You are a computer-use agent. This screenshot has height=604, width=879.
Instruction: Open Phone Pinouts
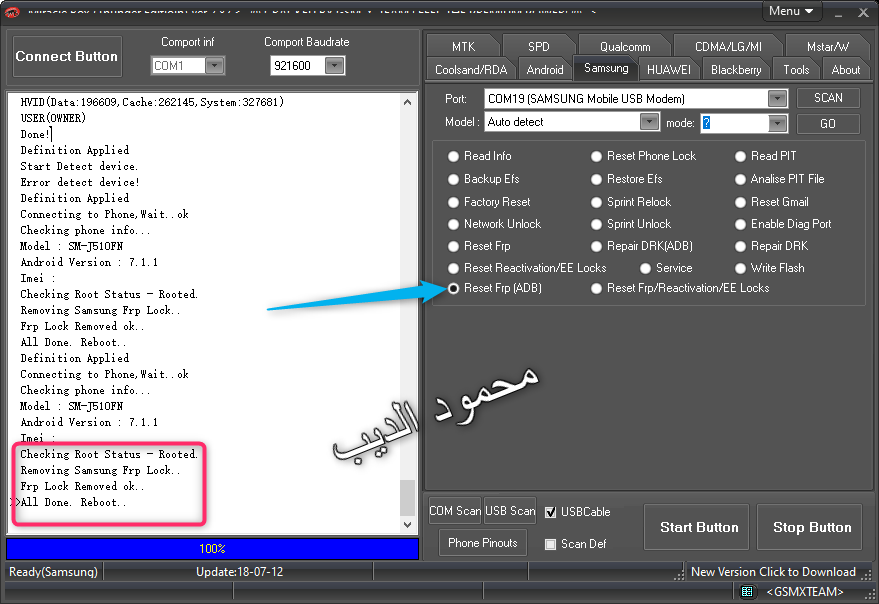tap(483, 543)
